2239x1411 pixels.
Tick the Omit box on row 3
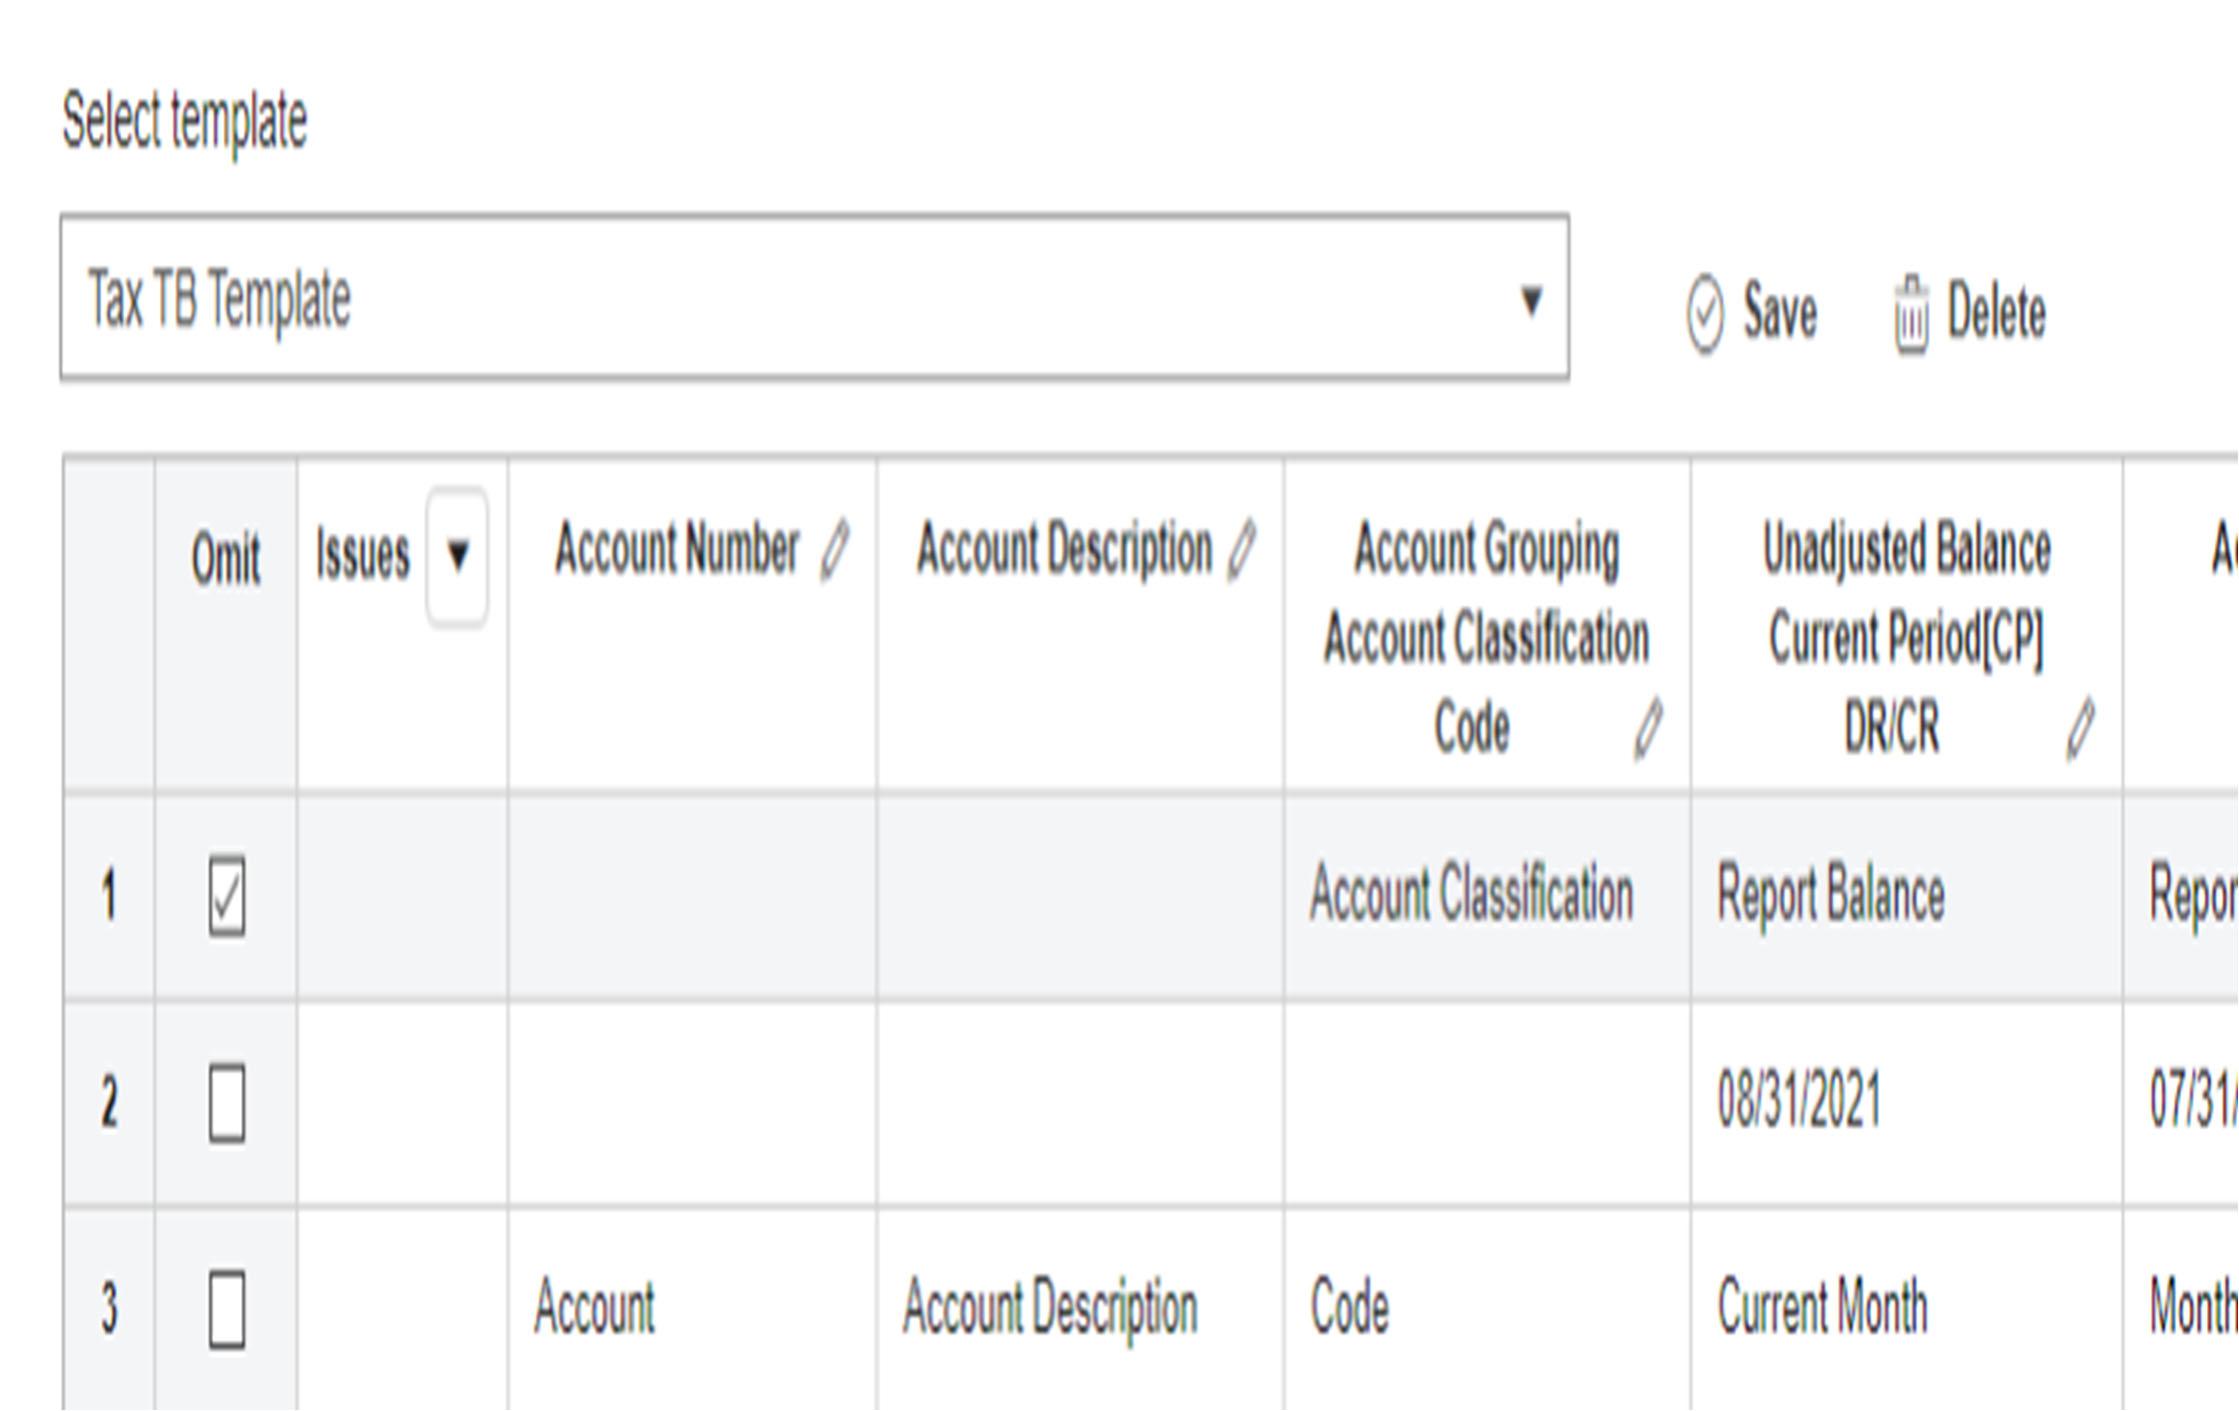pyautogui.click(x=227, y=1309)
